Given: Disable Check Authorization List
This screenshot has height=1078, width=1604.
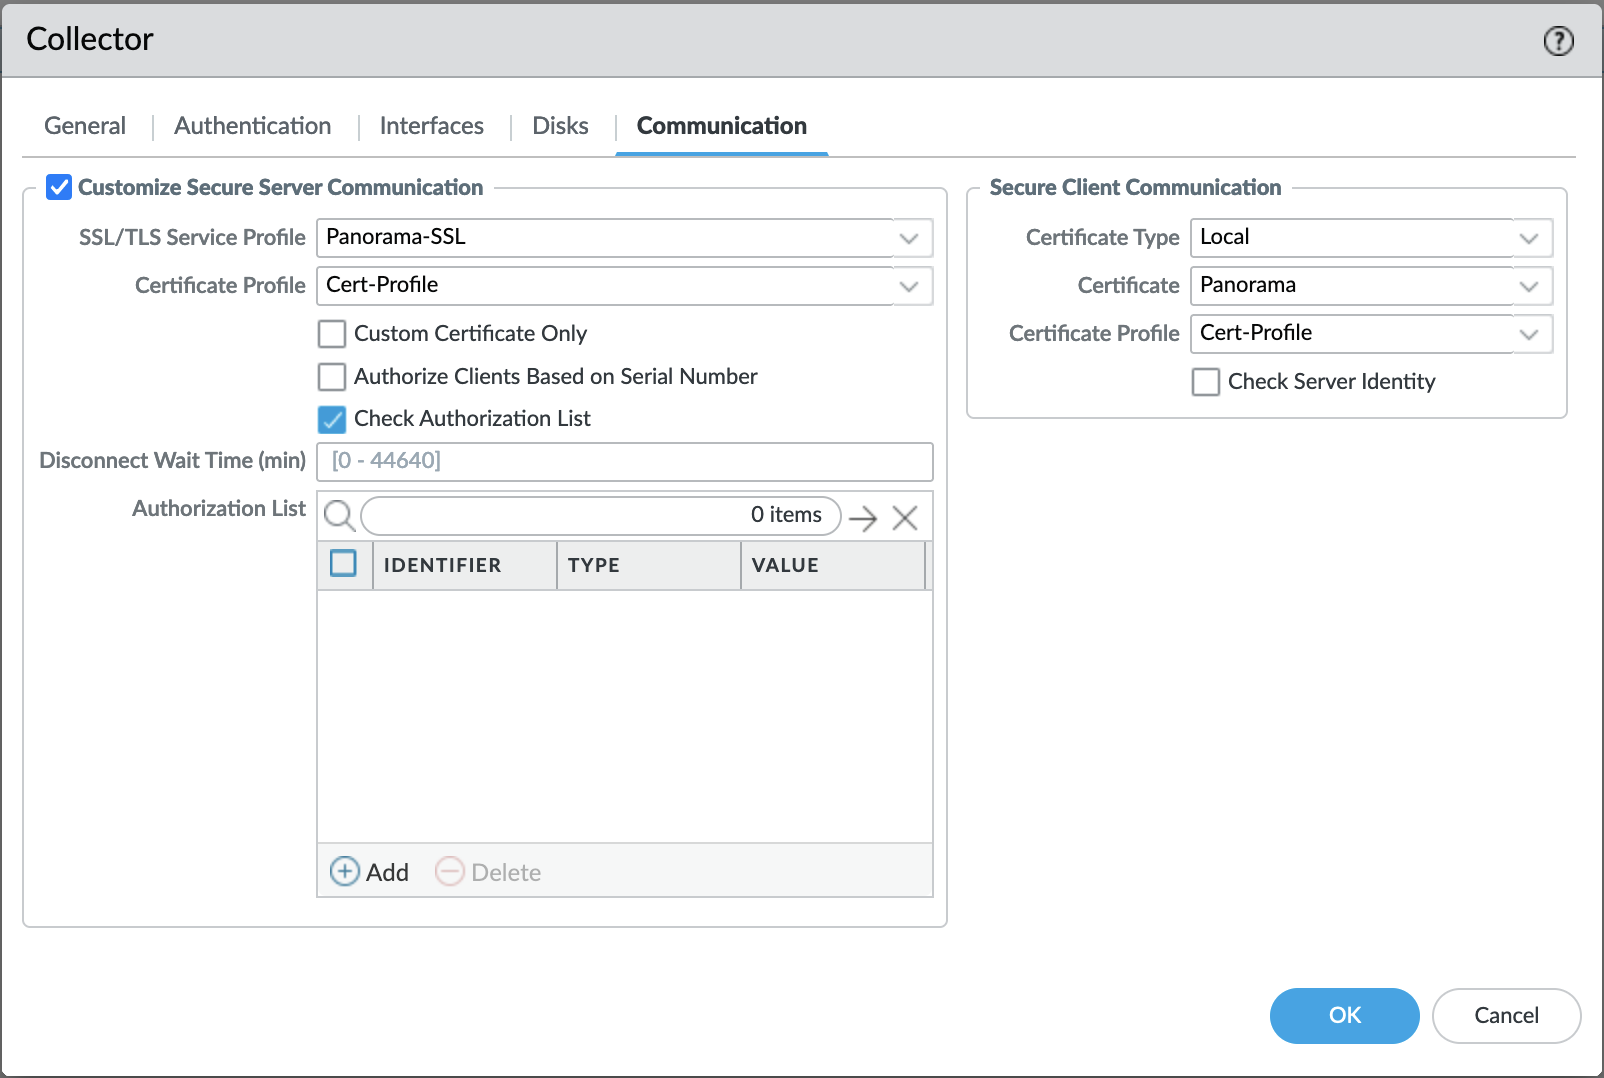Looking at the screenshot, I should pyautogui.click(x=331, y=420).
